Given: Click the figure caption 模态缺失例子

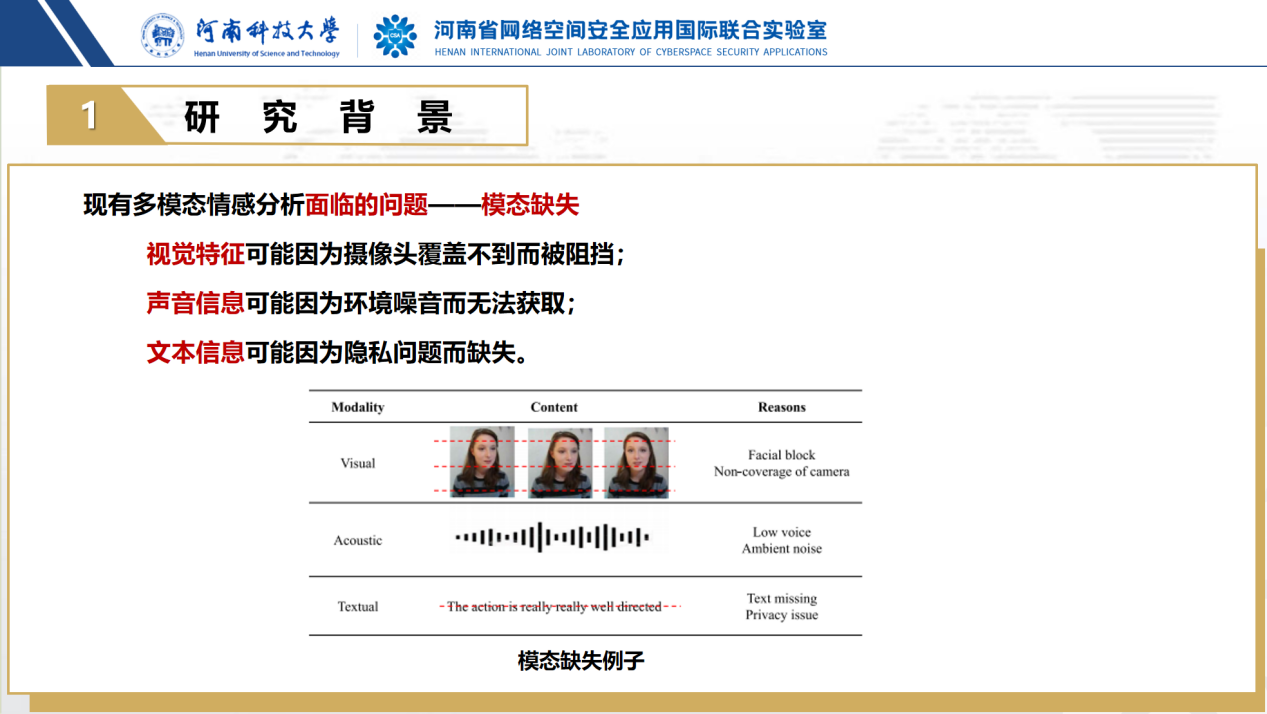Looking at the screenshot, I should (581, 661).
